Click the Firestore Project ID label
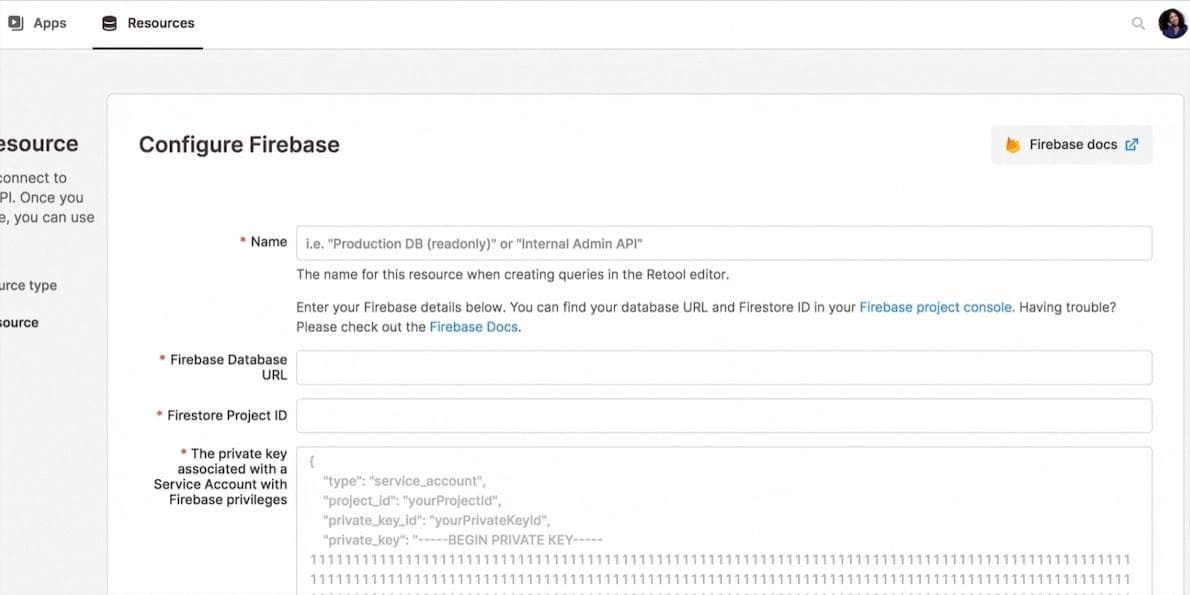 [227, 416]
